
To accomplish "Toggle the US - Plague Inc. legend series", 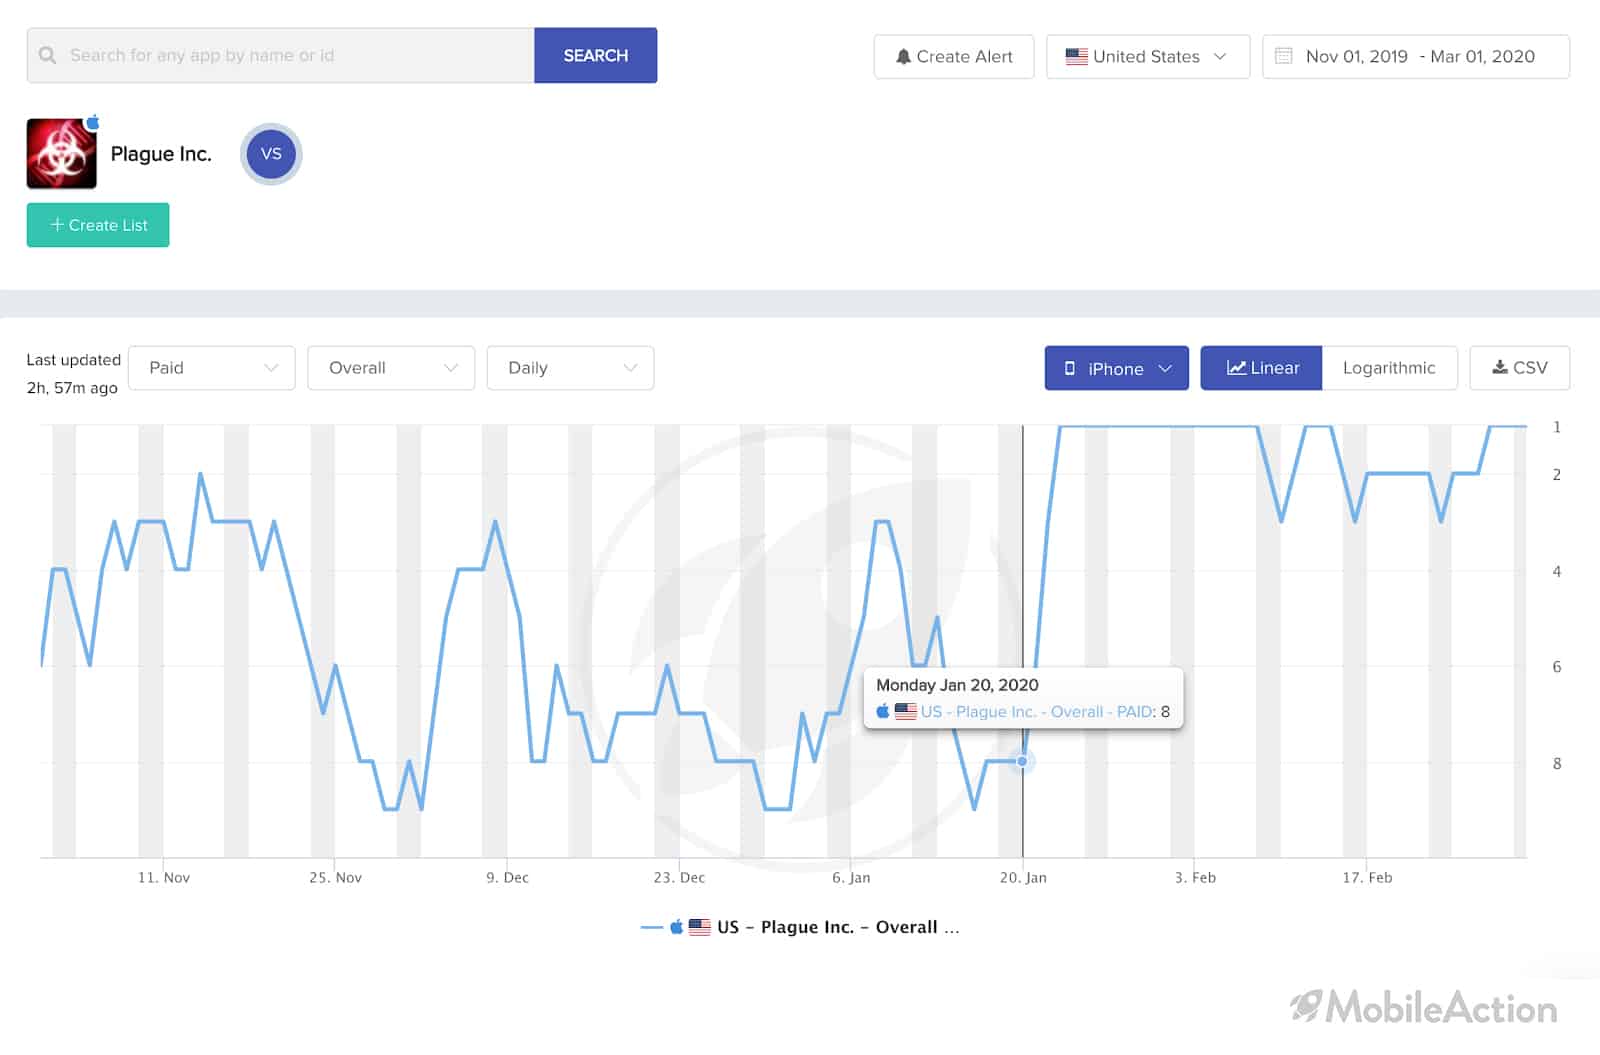I will tap(800, 927).
